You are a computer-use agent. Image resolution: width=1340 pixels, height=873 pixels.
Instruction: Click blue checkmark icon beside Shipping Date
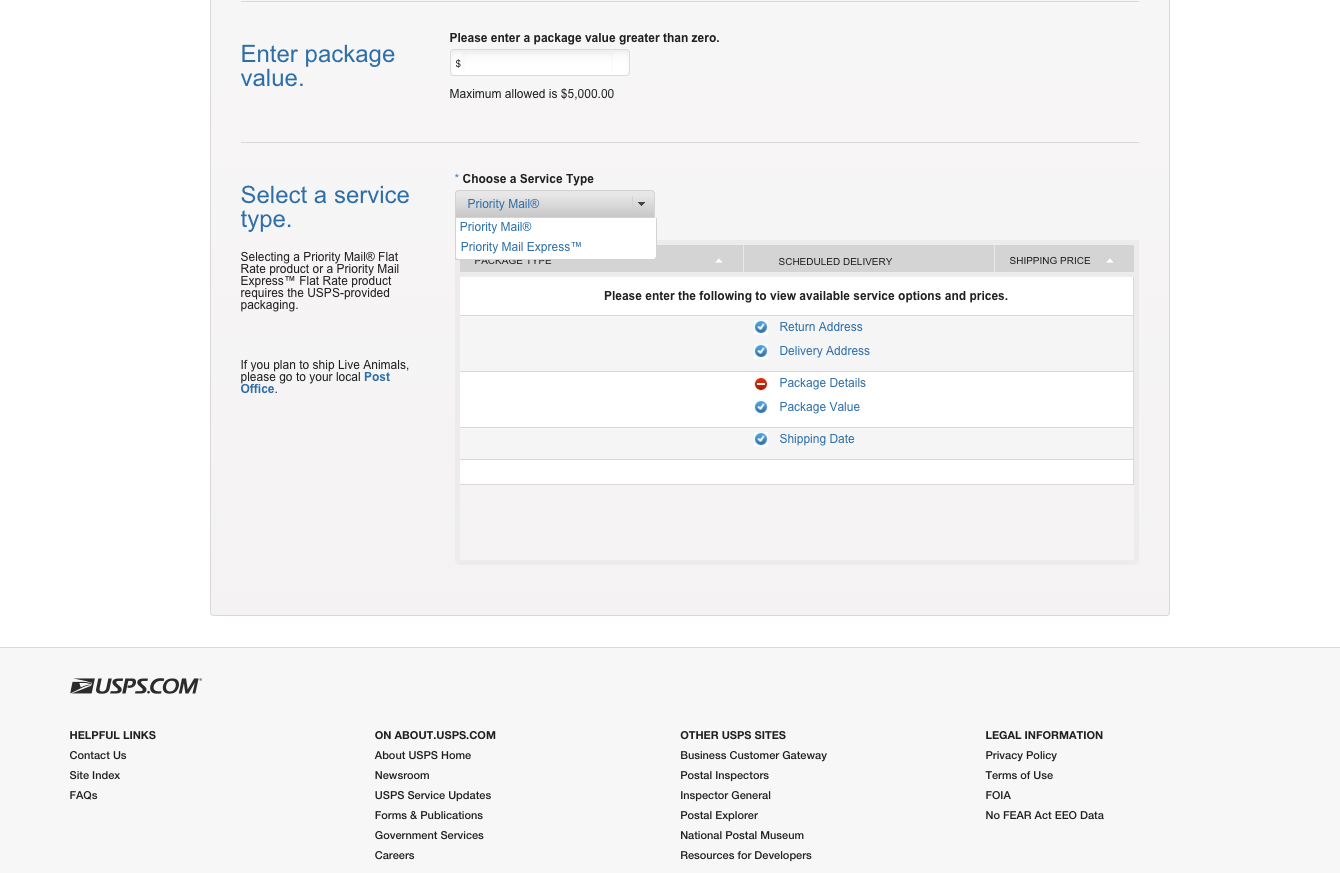tap(761, 439)
